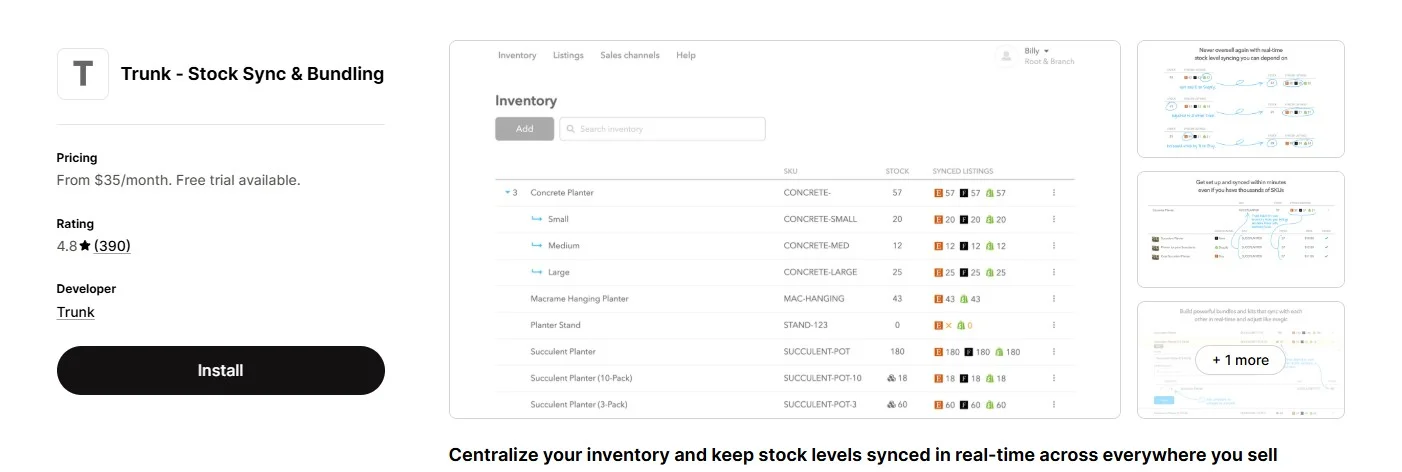The height and width of the screenshot is (472, 1402).
Task: Click the variant arrow icon next to Small
Action: click(537, 219)
